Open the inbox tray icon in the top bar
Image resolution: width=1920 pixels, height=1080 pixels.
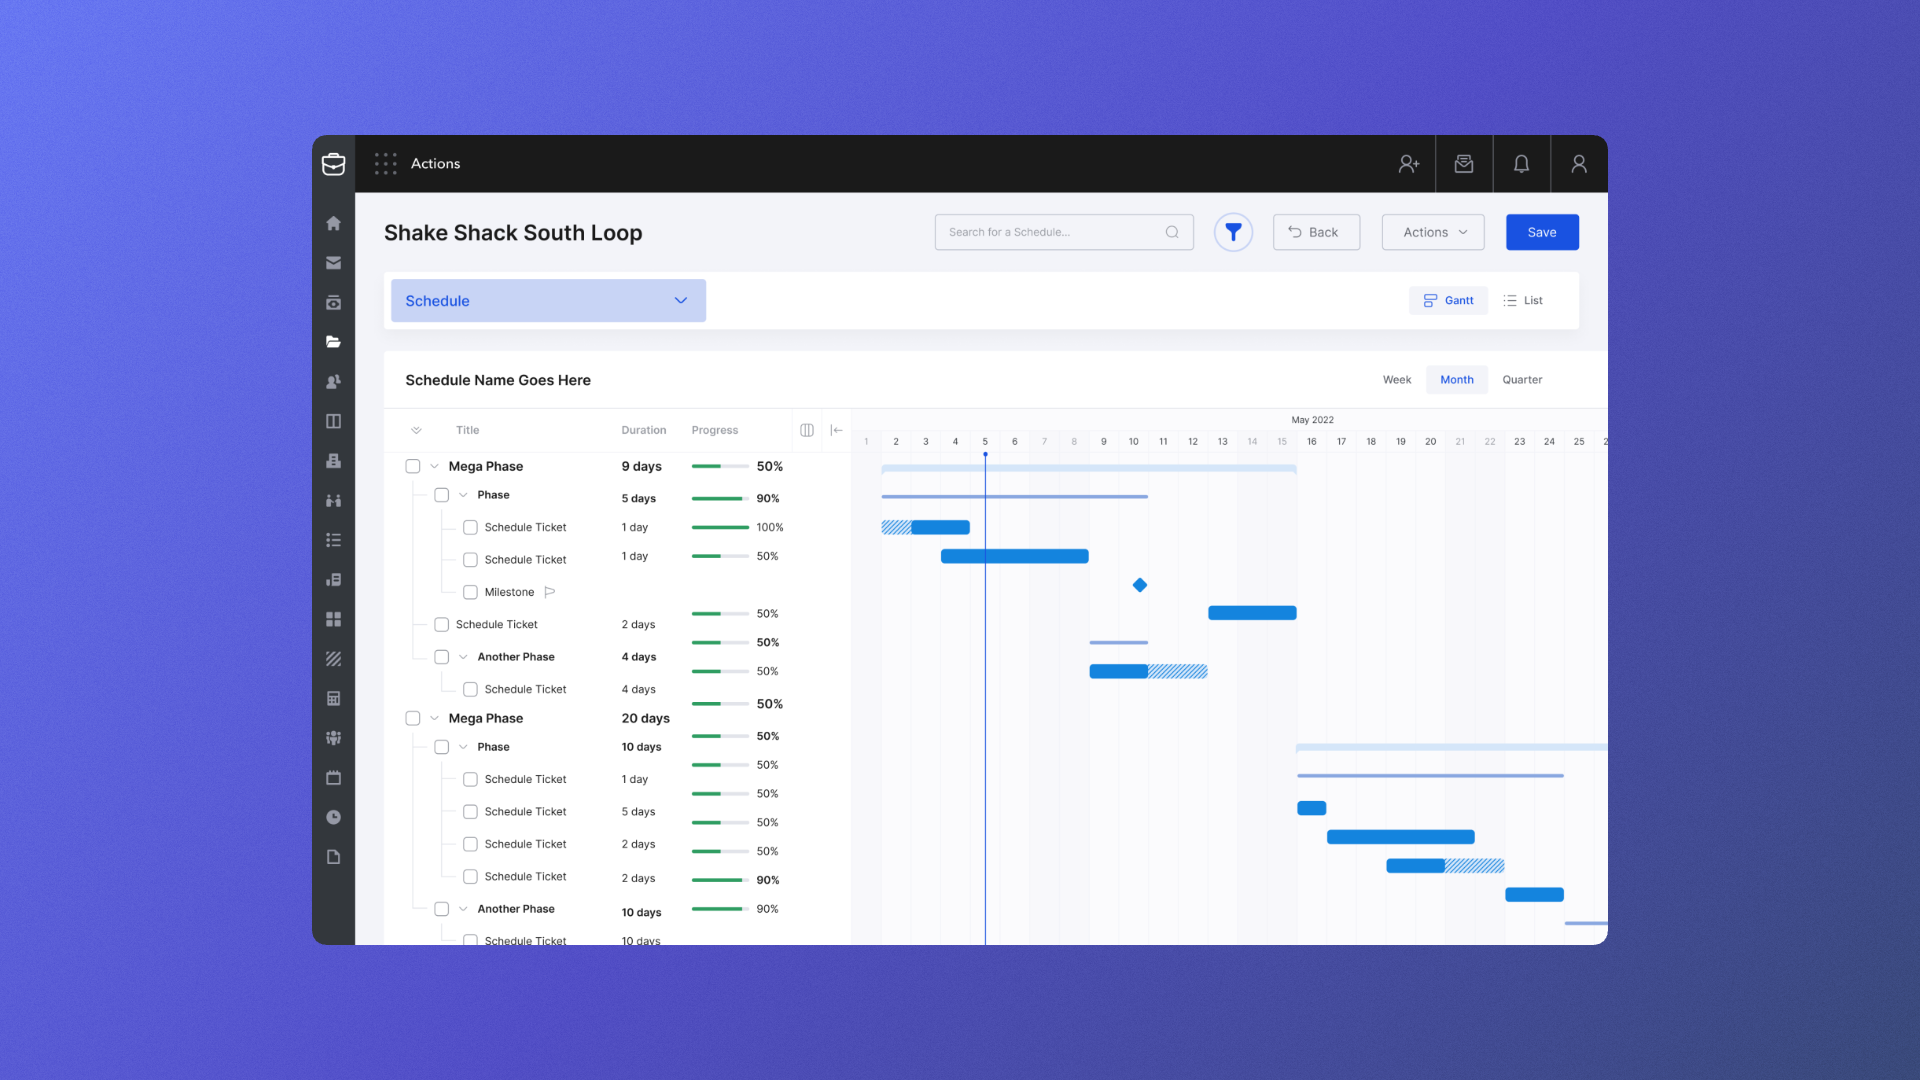point(1464,163)
